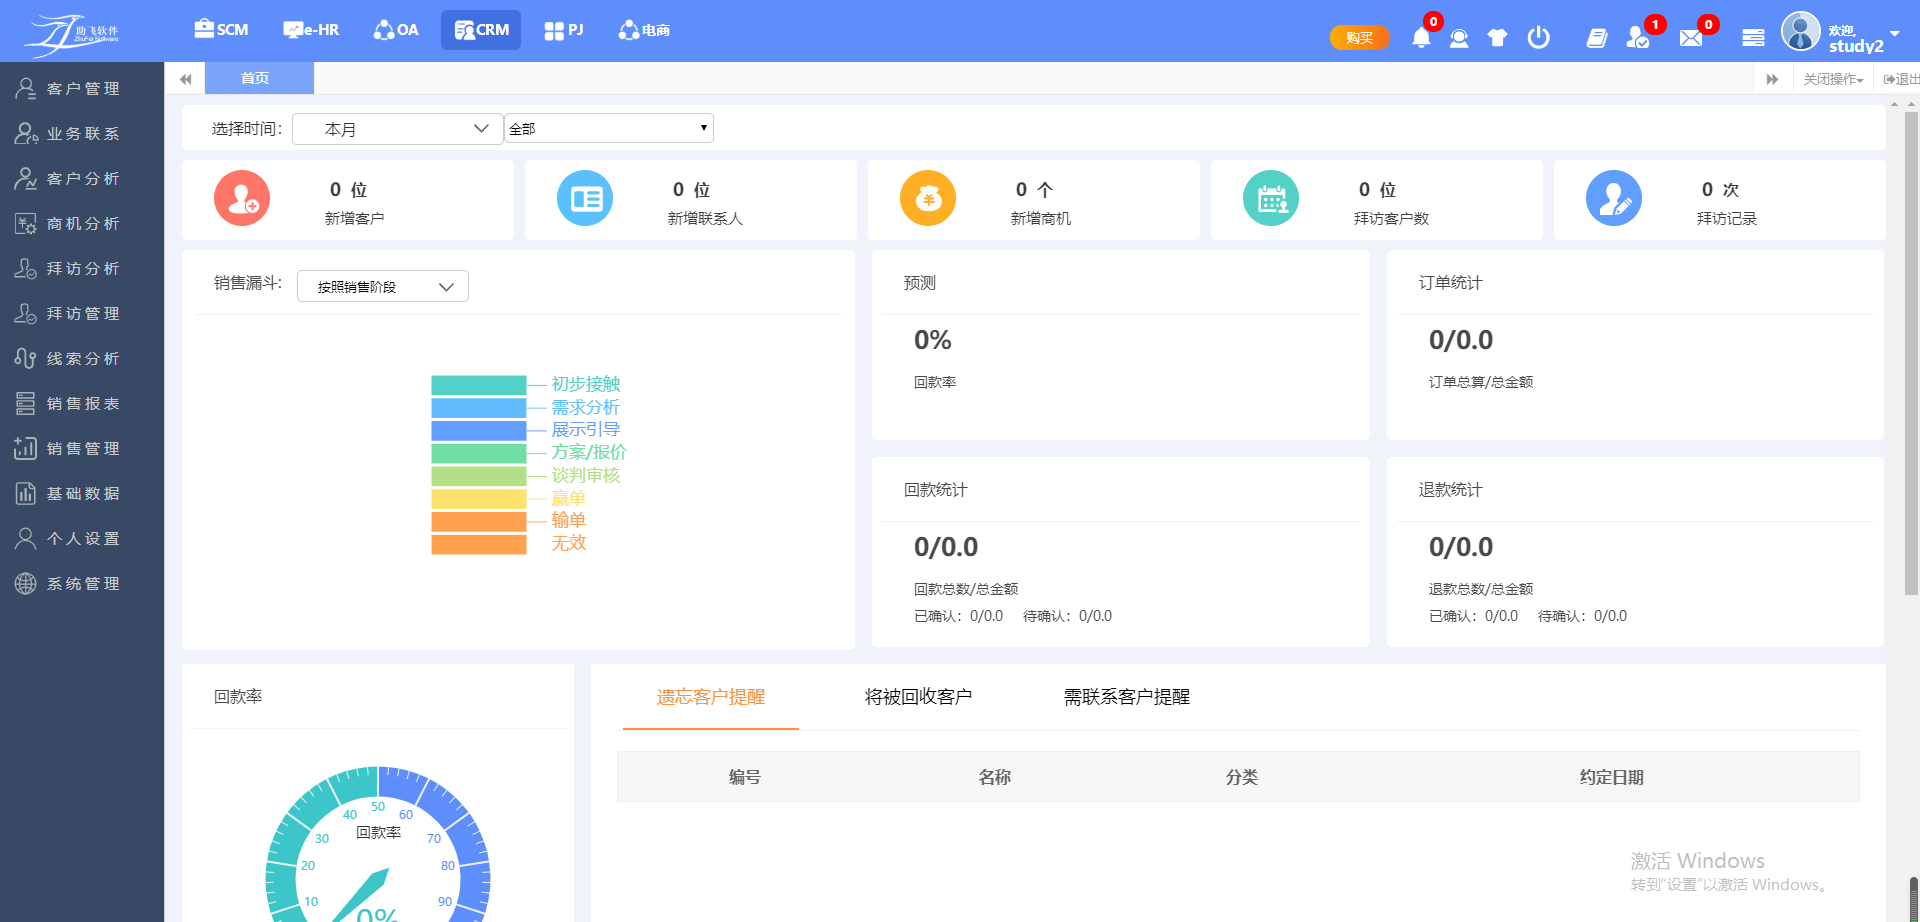Open 系统管理 in the sidebar
The image size is (1920, 922).
(x=82, y=584)
